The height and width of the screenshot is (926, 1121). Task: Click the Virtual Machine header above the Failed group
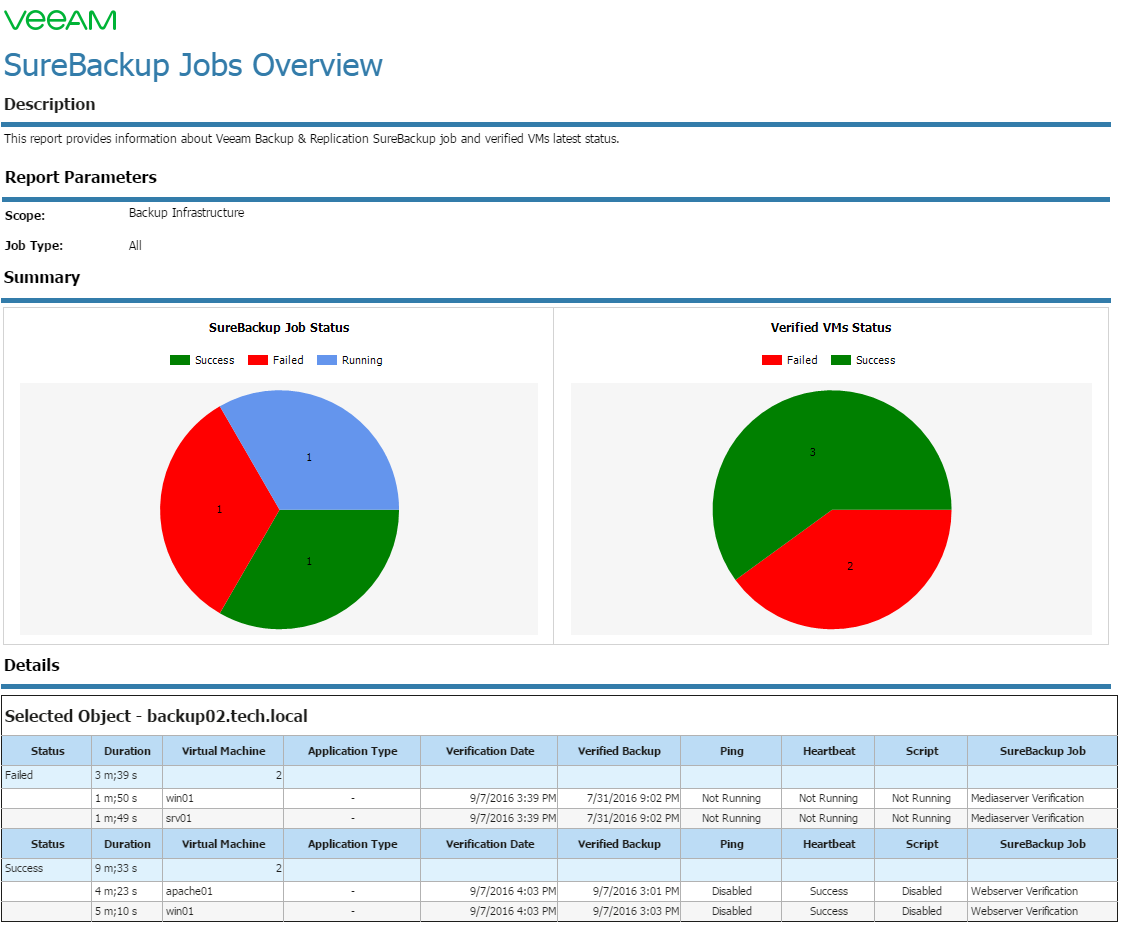[x=223, y=752]
